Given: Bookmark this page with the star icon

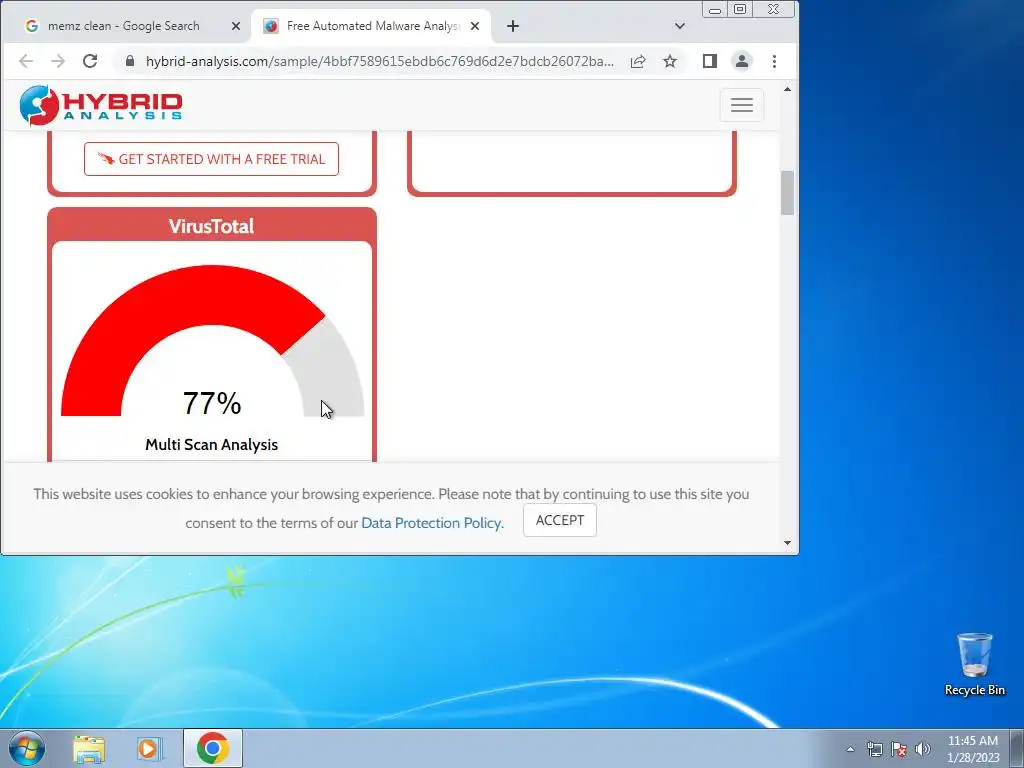Looking at the screenshot, I should [670, 61].
